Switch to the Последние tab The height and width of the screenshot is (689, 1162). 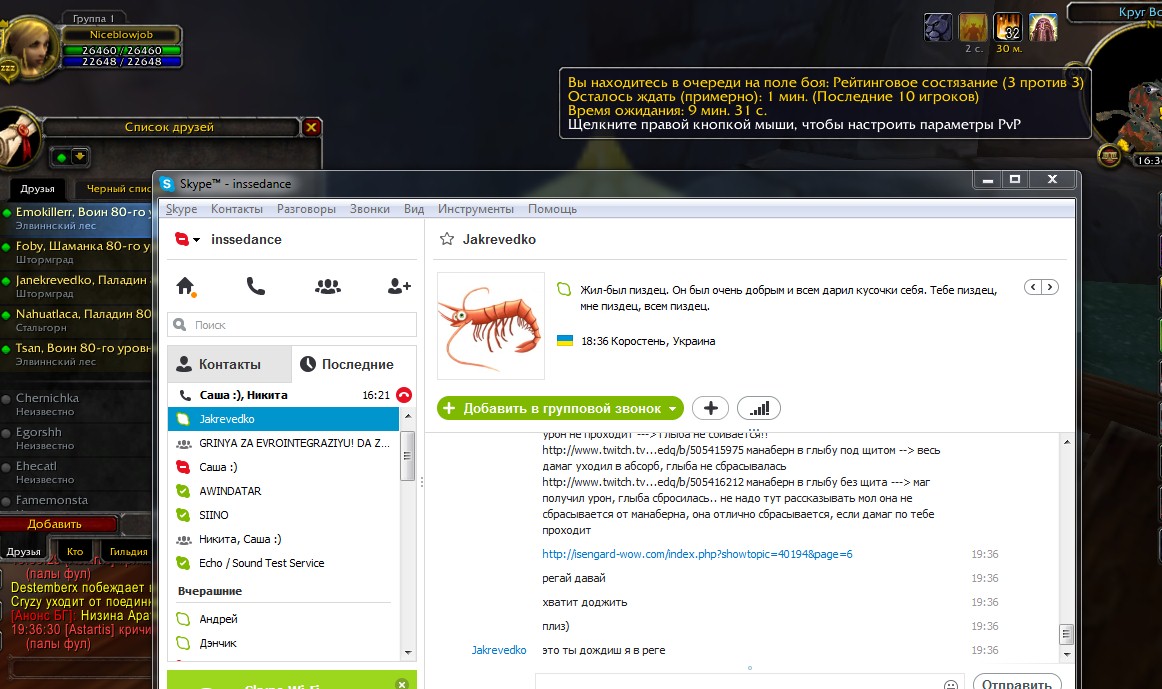(354, 364)
